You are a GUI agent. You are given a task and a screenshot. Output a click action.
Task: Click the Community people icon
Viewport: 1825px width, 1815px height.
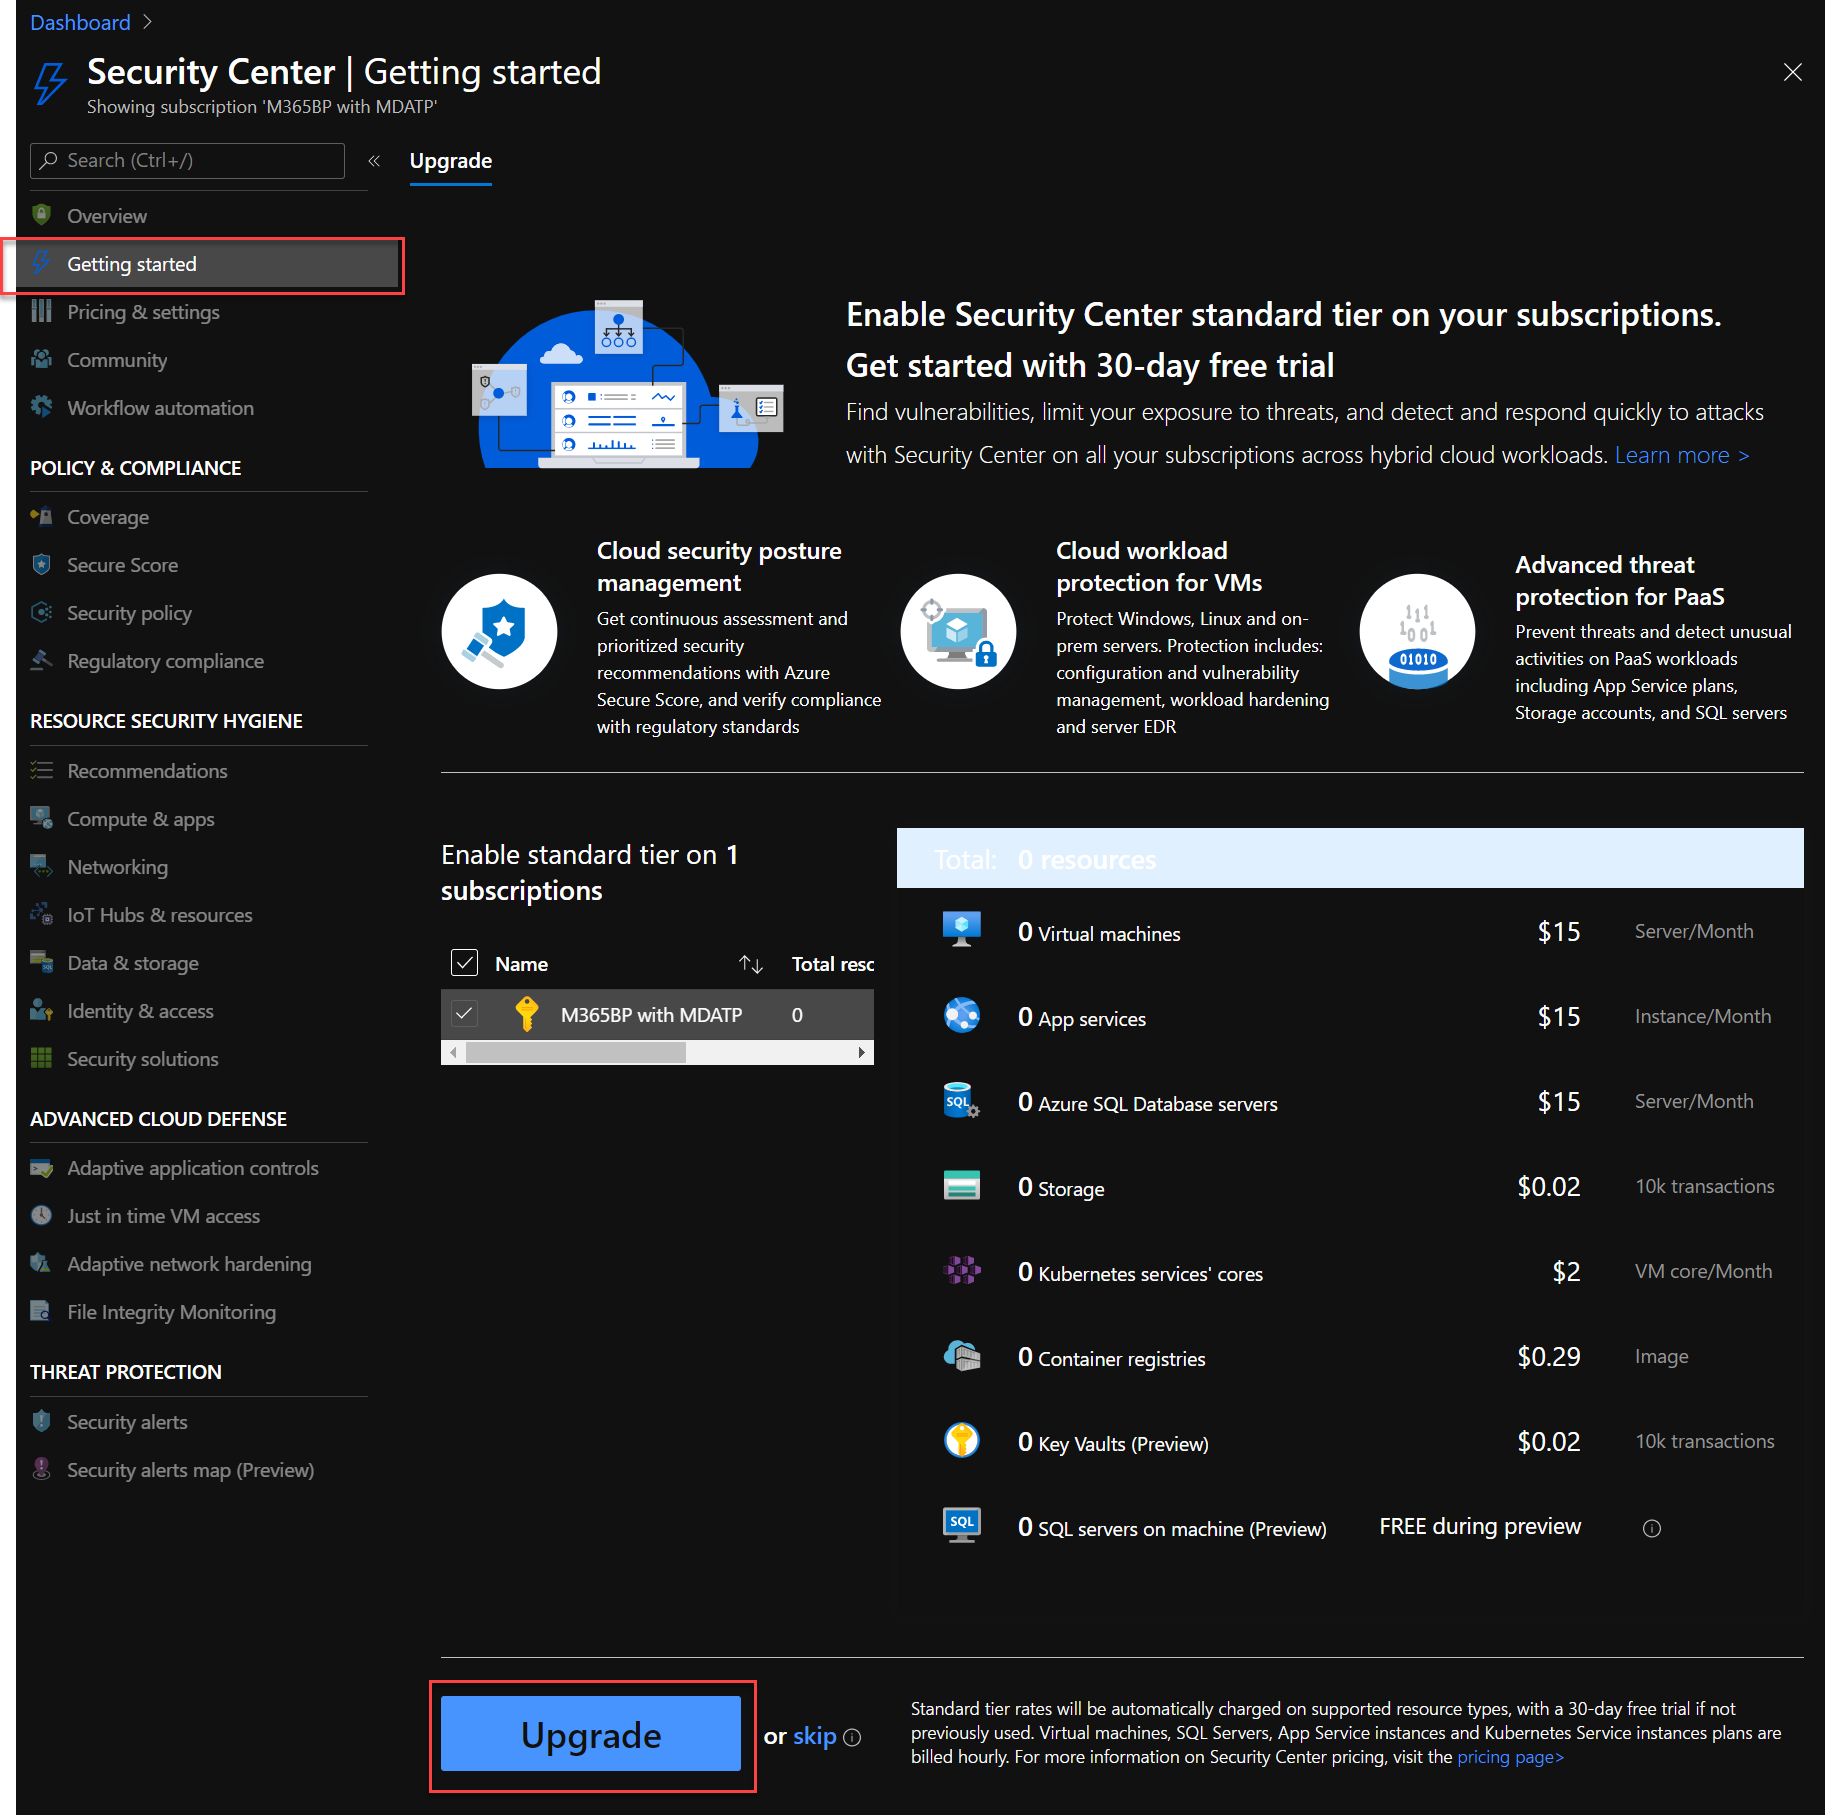point(41,359)
